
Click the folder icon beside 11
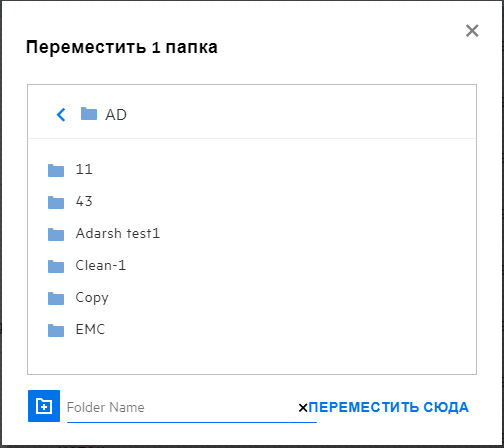(x=56, y=170)
